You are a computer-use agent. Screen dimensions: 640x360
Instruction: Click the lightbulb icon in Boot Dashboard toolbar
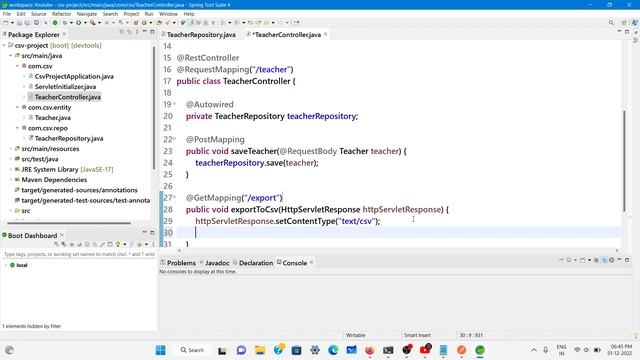tap(118, 244)
